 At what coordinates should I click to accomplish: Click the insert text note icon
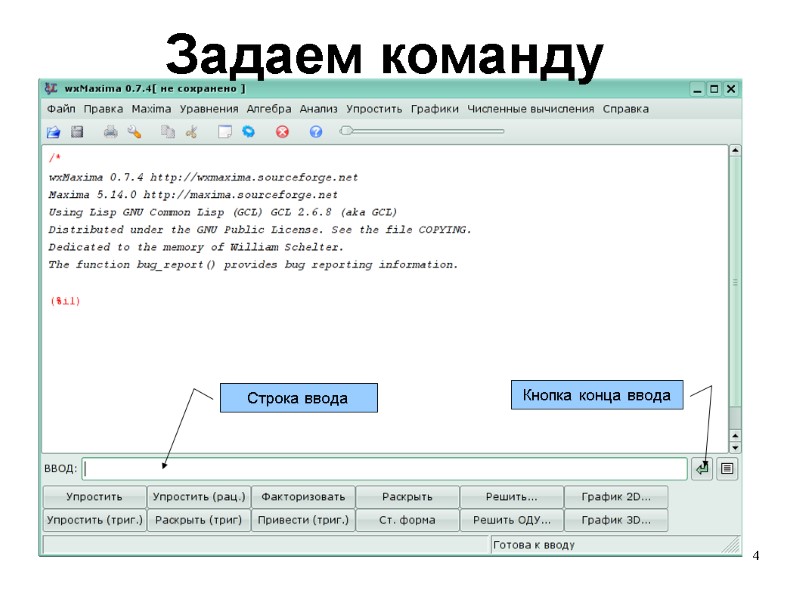[225, 132]
